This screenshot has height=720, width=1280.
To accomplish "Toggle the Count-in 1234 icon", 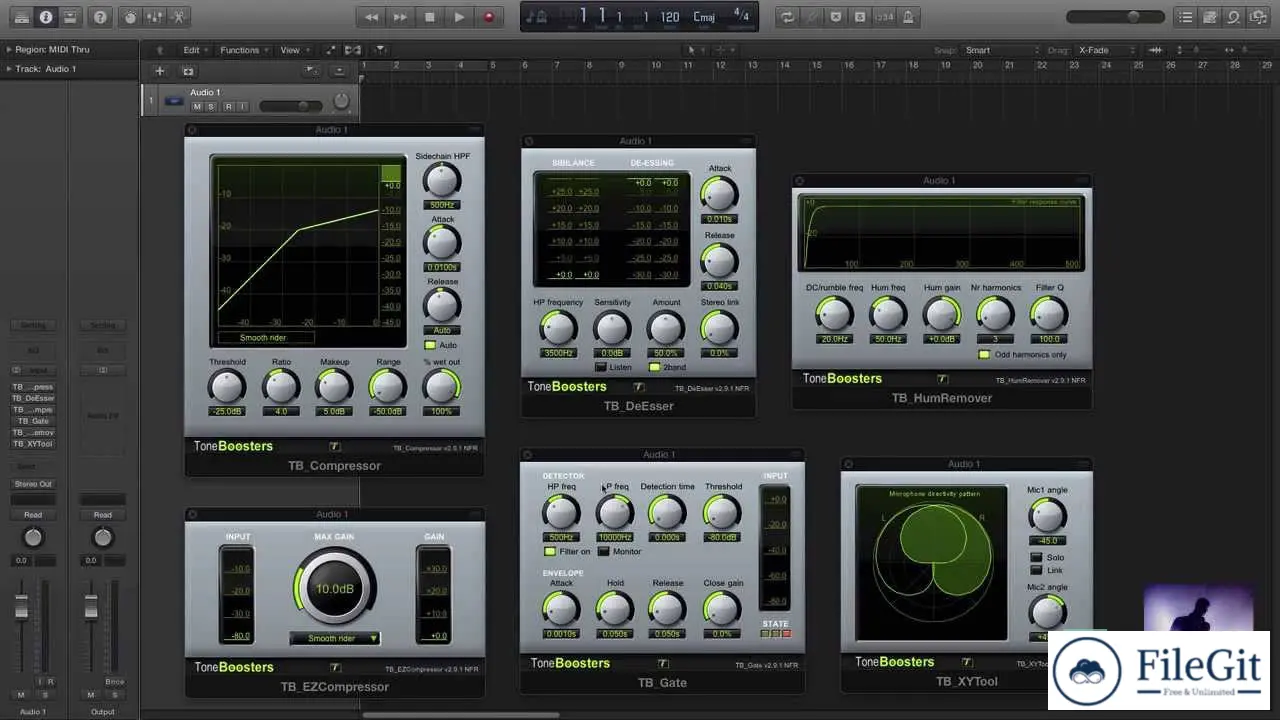I will point(884,17).
